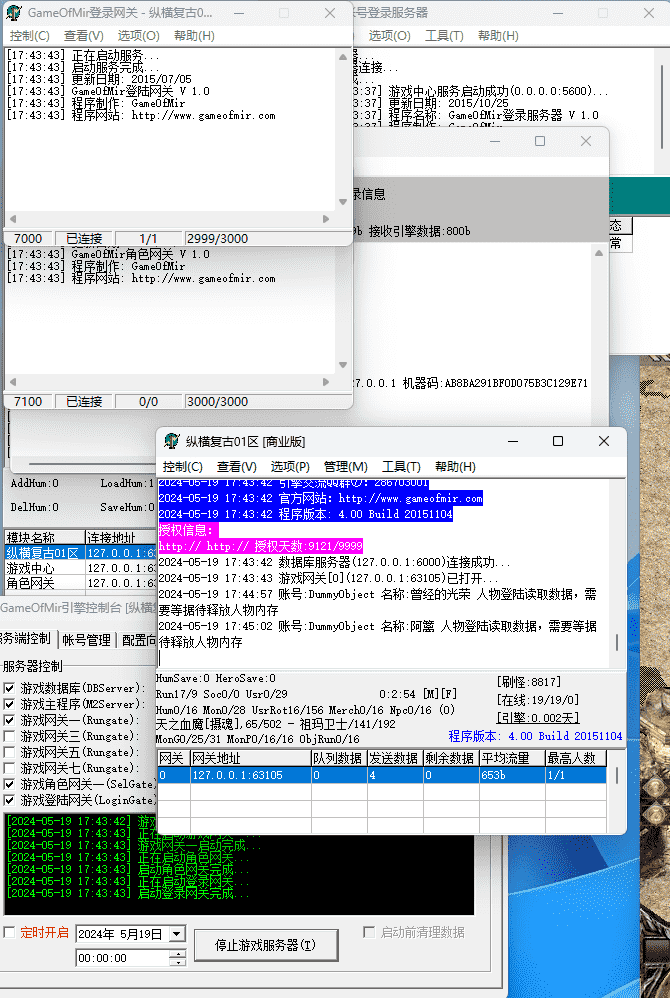Viewport: 670px width, 998px height.
Task: Select the 纵横复古01区 row in module list
Action: coord(80,553)
